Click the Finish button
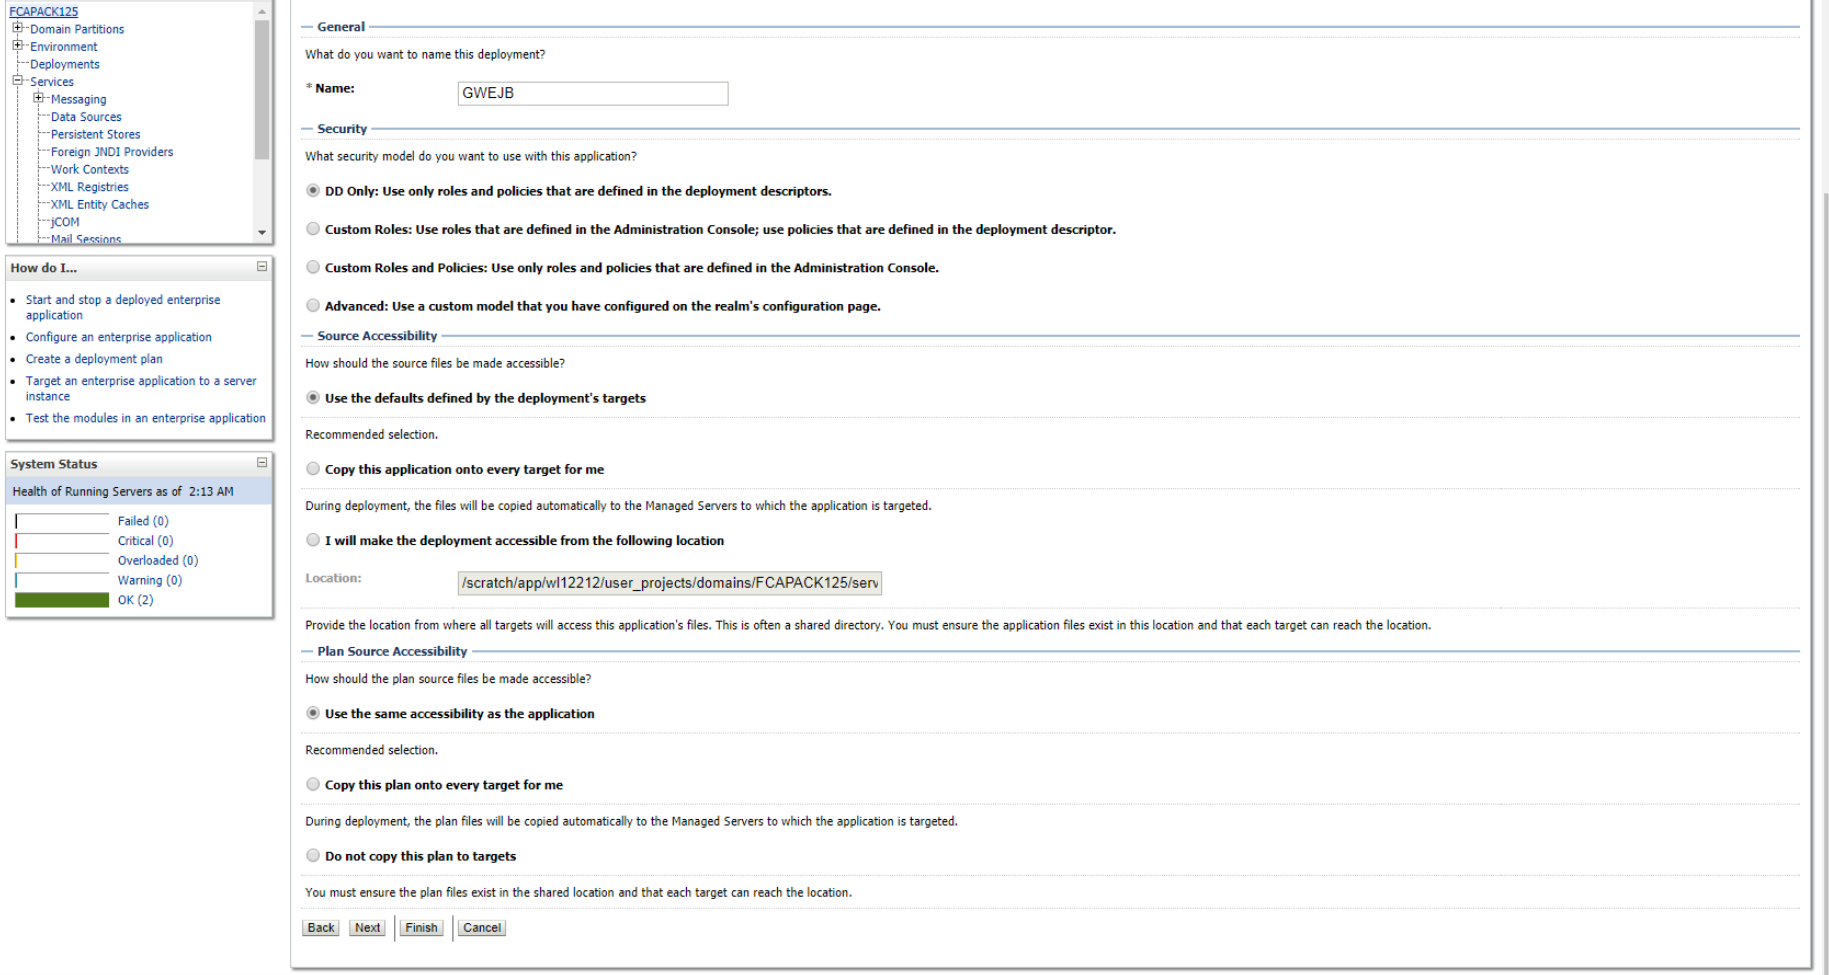Viewport: 1829px width, 975px height. pyautogui.click(x=420, y=927)
